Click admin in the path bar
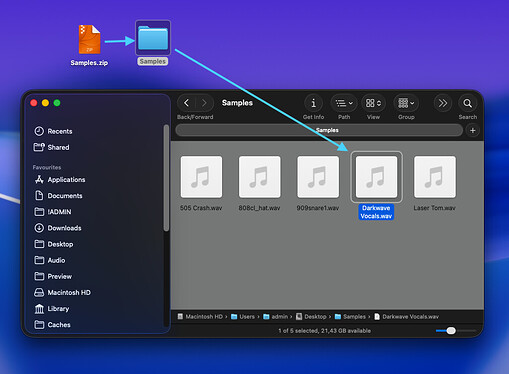 coord(275,317)
